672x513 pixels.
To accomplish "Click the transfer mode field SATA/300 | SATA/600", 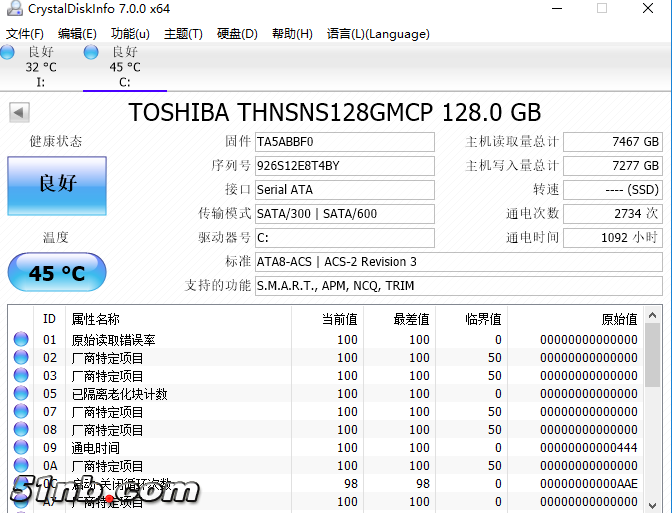I will click(x=345, y=214).
